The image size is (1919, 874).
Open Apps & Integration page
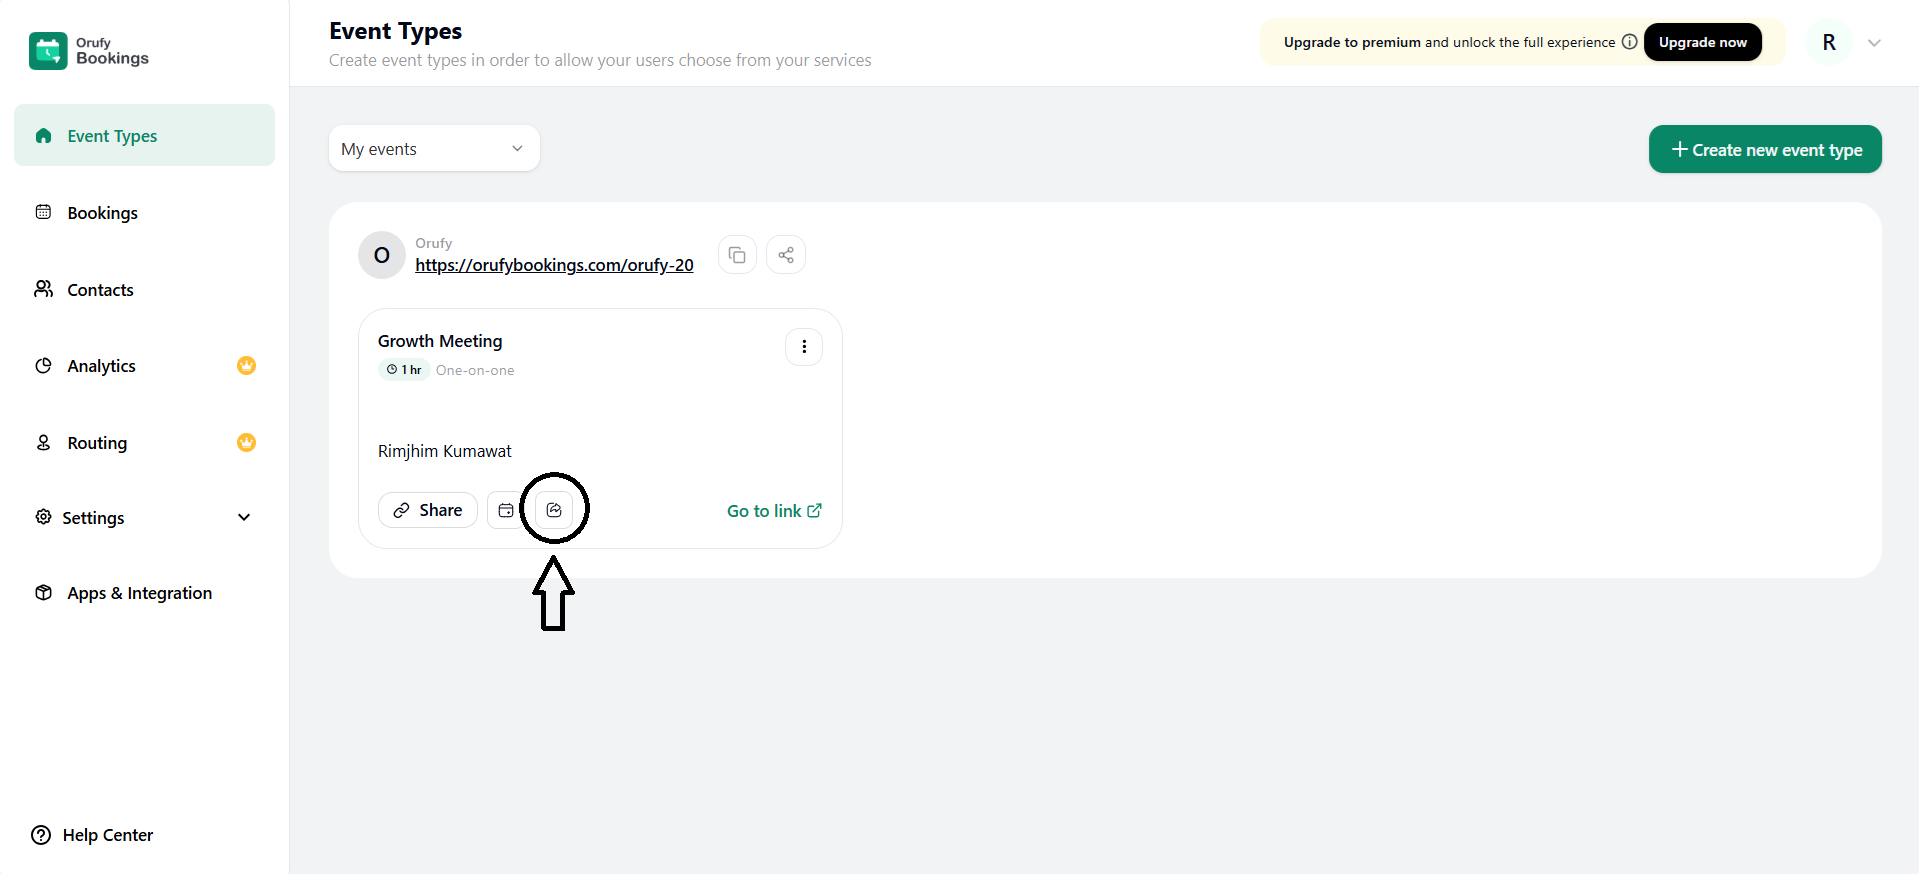[139, 593]
